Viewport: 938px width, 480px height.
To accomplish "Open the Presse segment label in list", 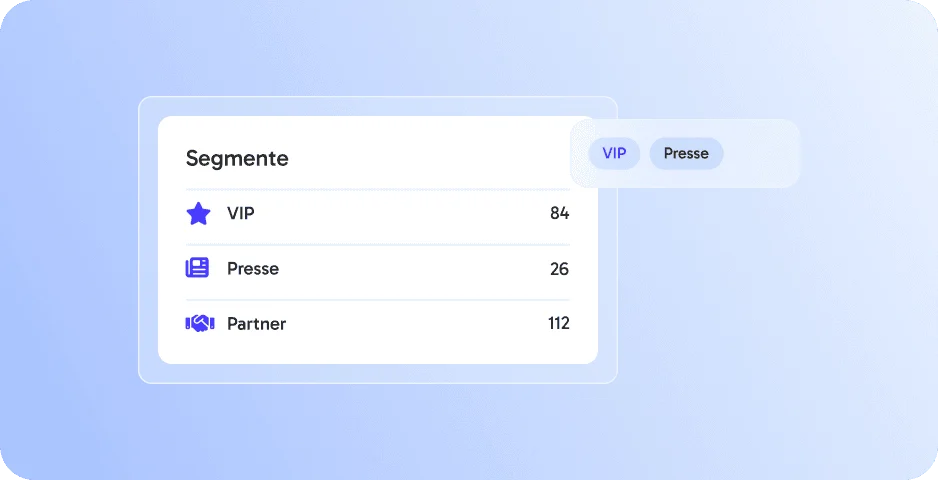I will coord(252,268).
